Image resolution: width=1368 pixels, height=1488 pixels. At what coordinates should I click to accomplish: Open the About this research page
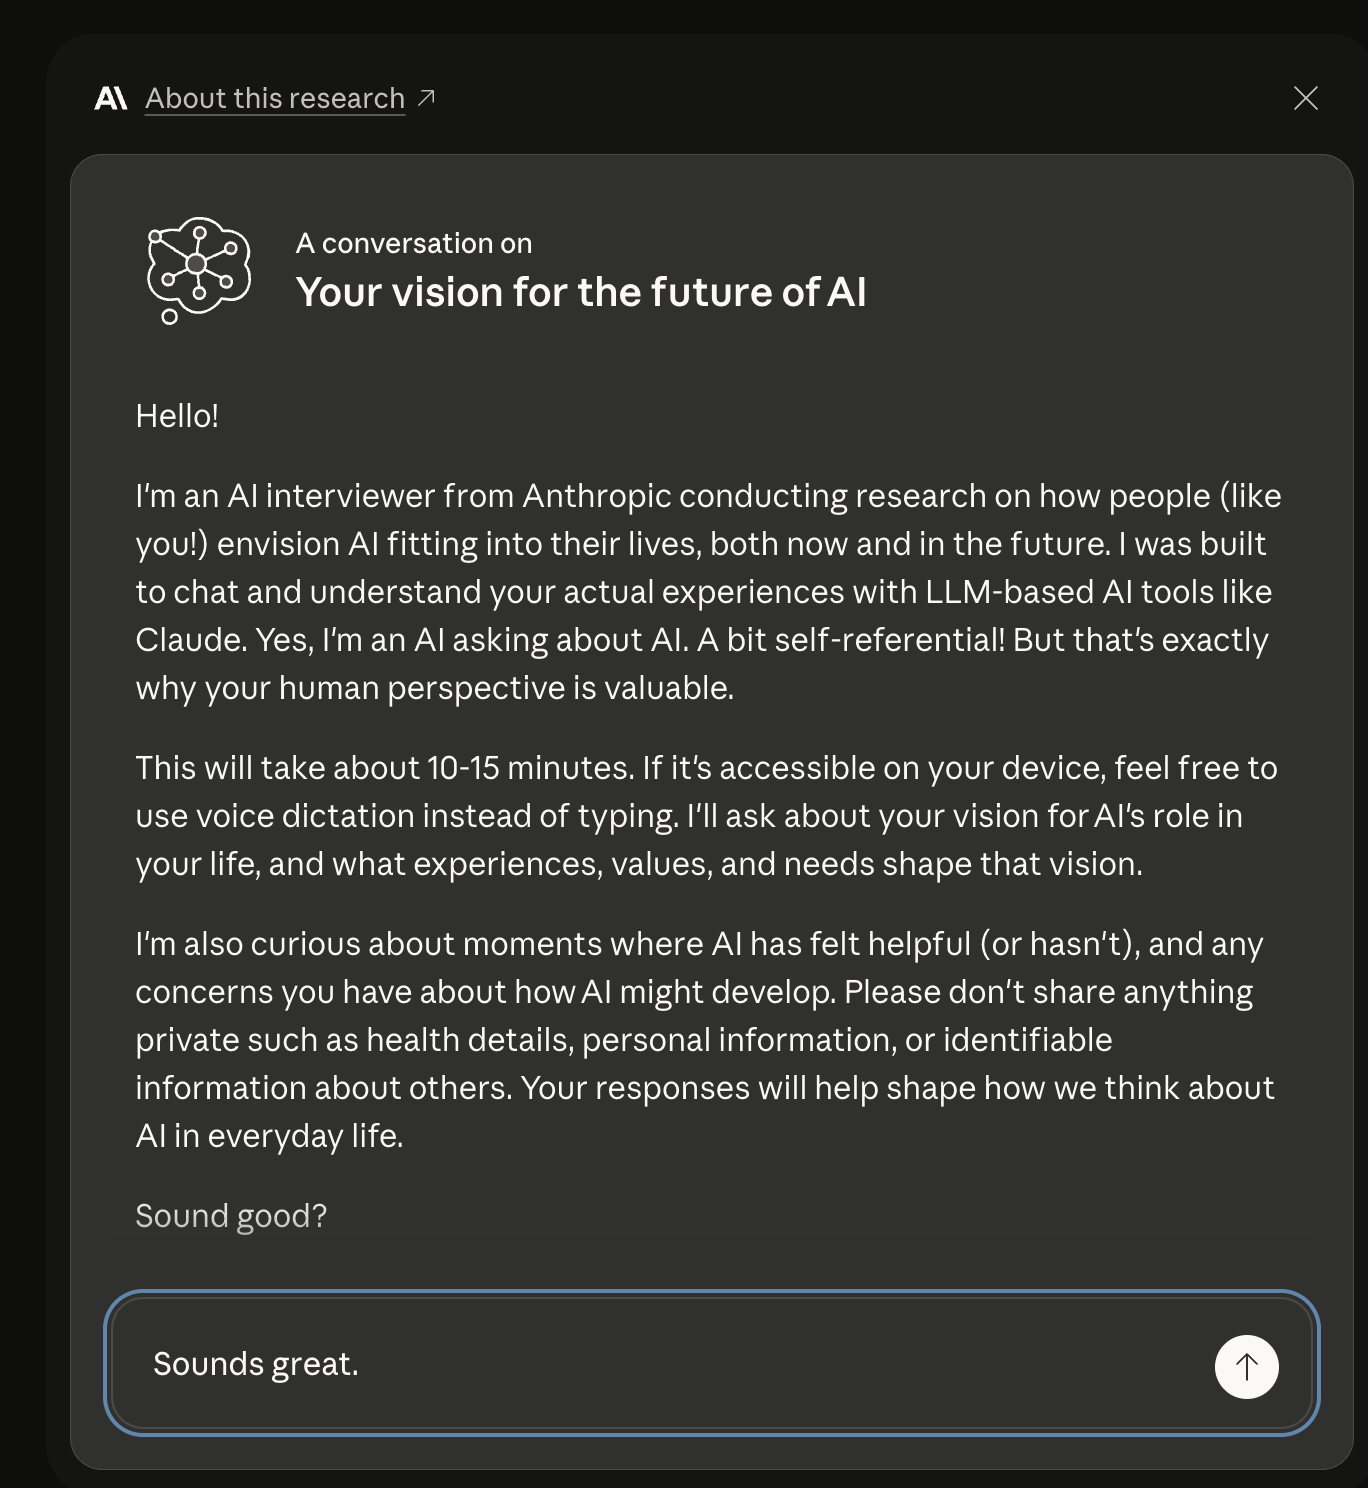coord(274,97)
